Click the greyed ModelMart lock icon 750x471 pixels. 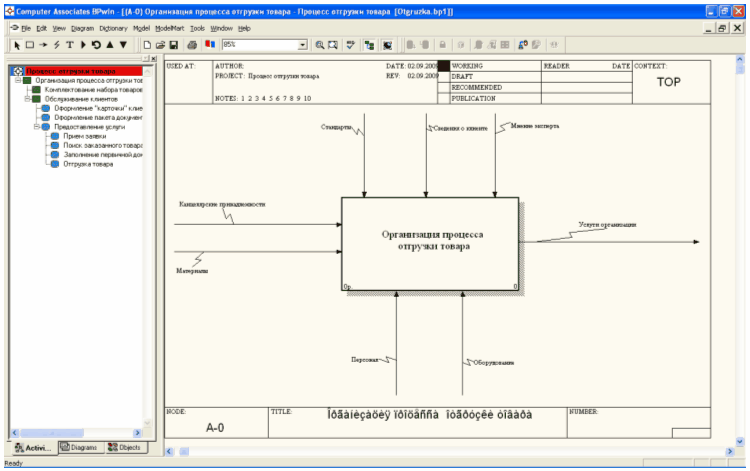click(442, 45)
